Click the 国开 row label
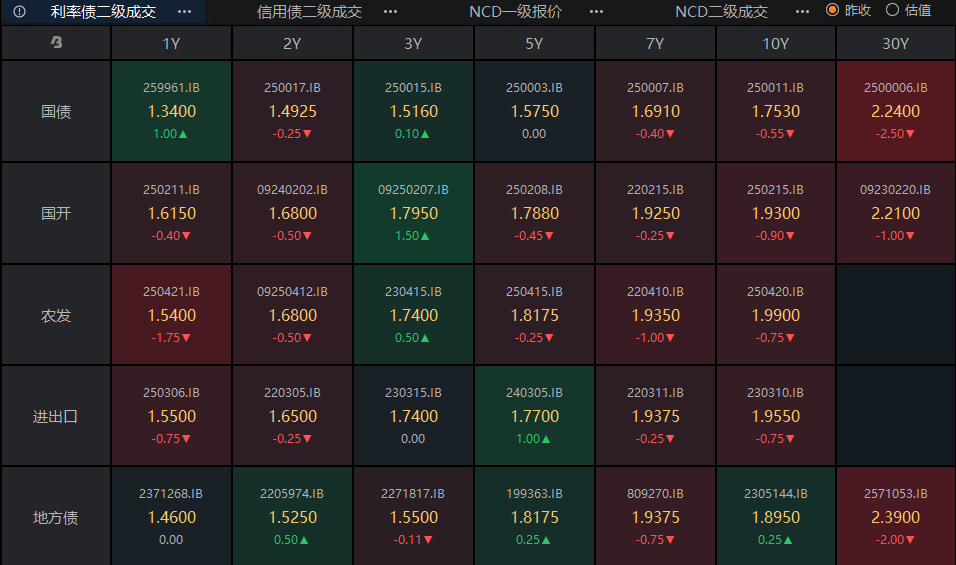The width and height of the screenshot is (956, 565). pos(56,213)
